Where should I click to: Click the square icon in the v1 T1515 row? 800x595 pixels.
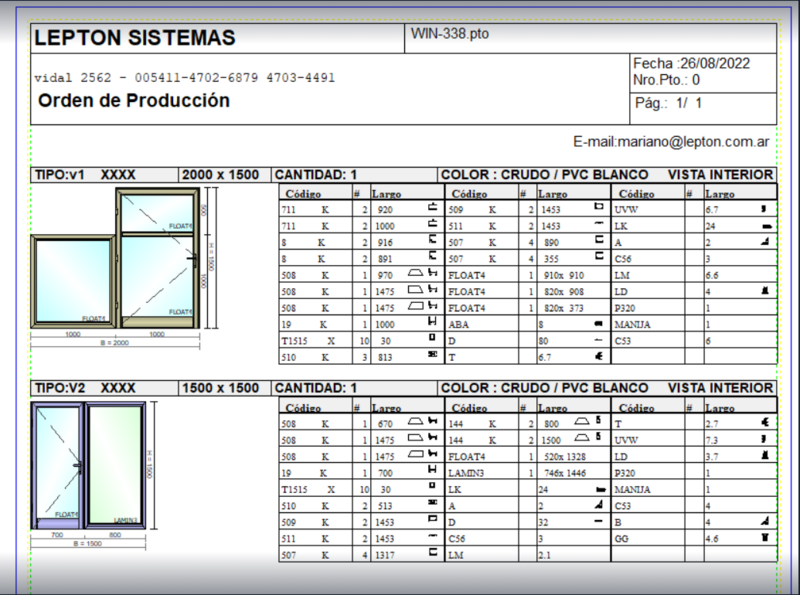(432, 338)
